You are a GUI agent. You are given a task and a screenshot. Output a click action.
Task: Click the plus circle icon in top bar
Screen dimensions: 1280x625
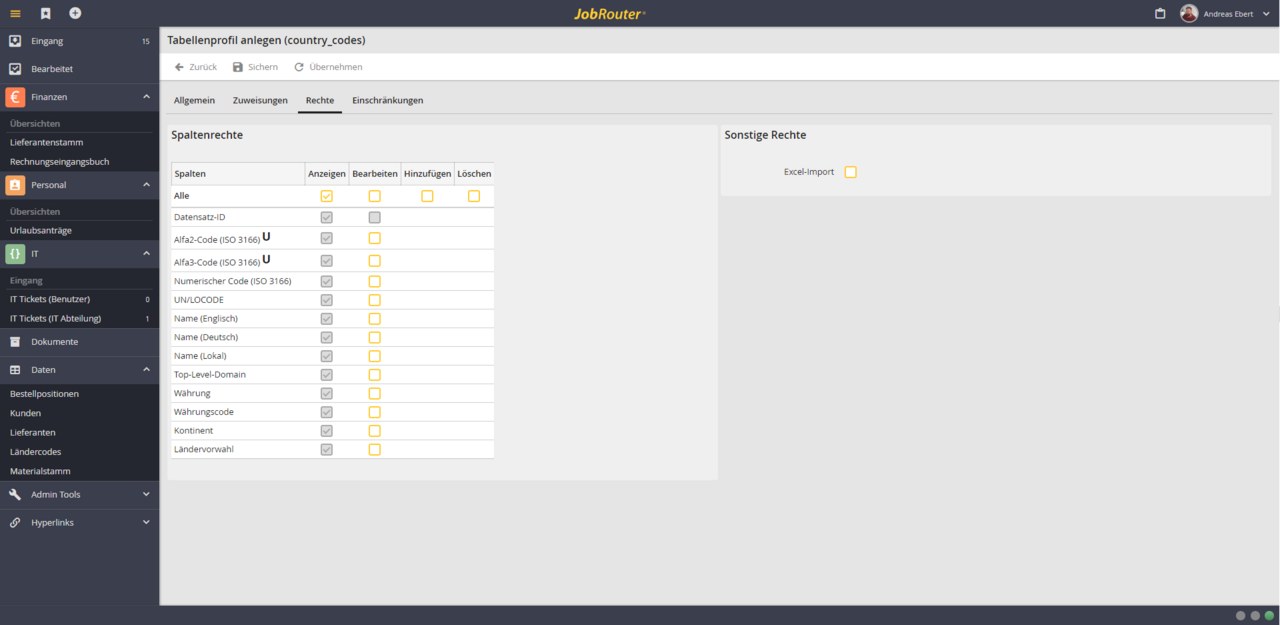75,13
